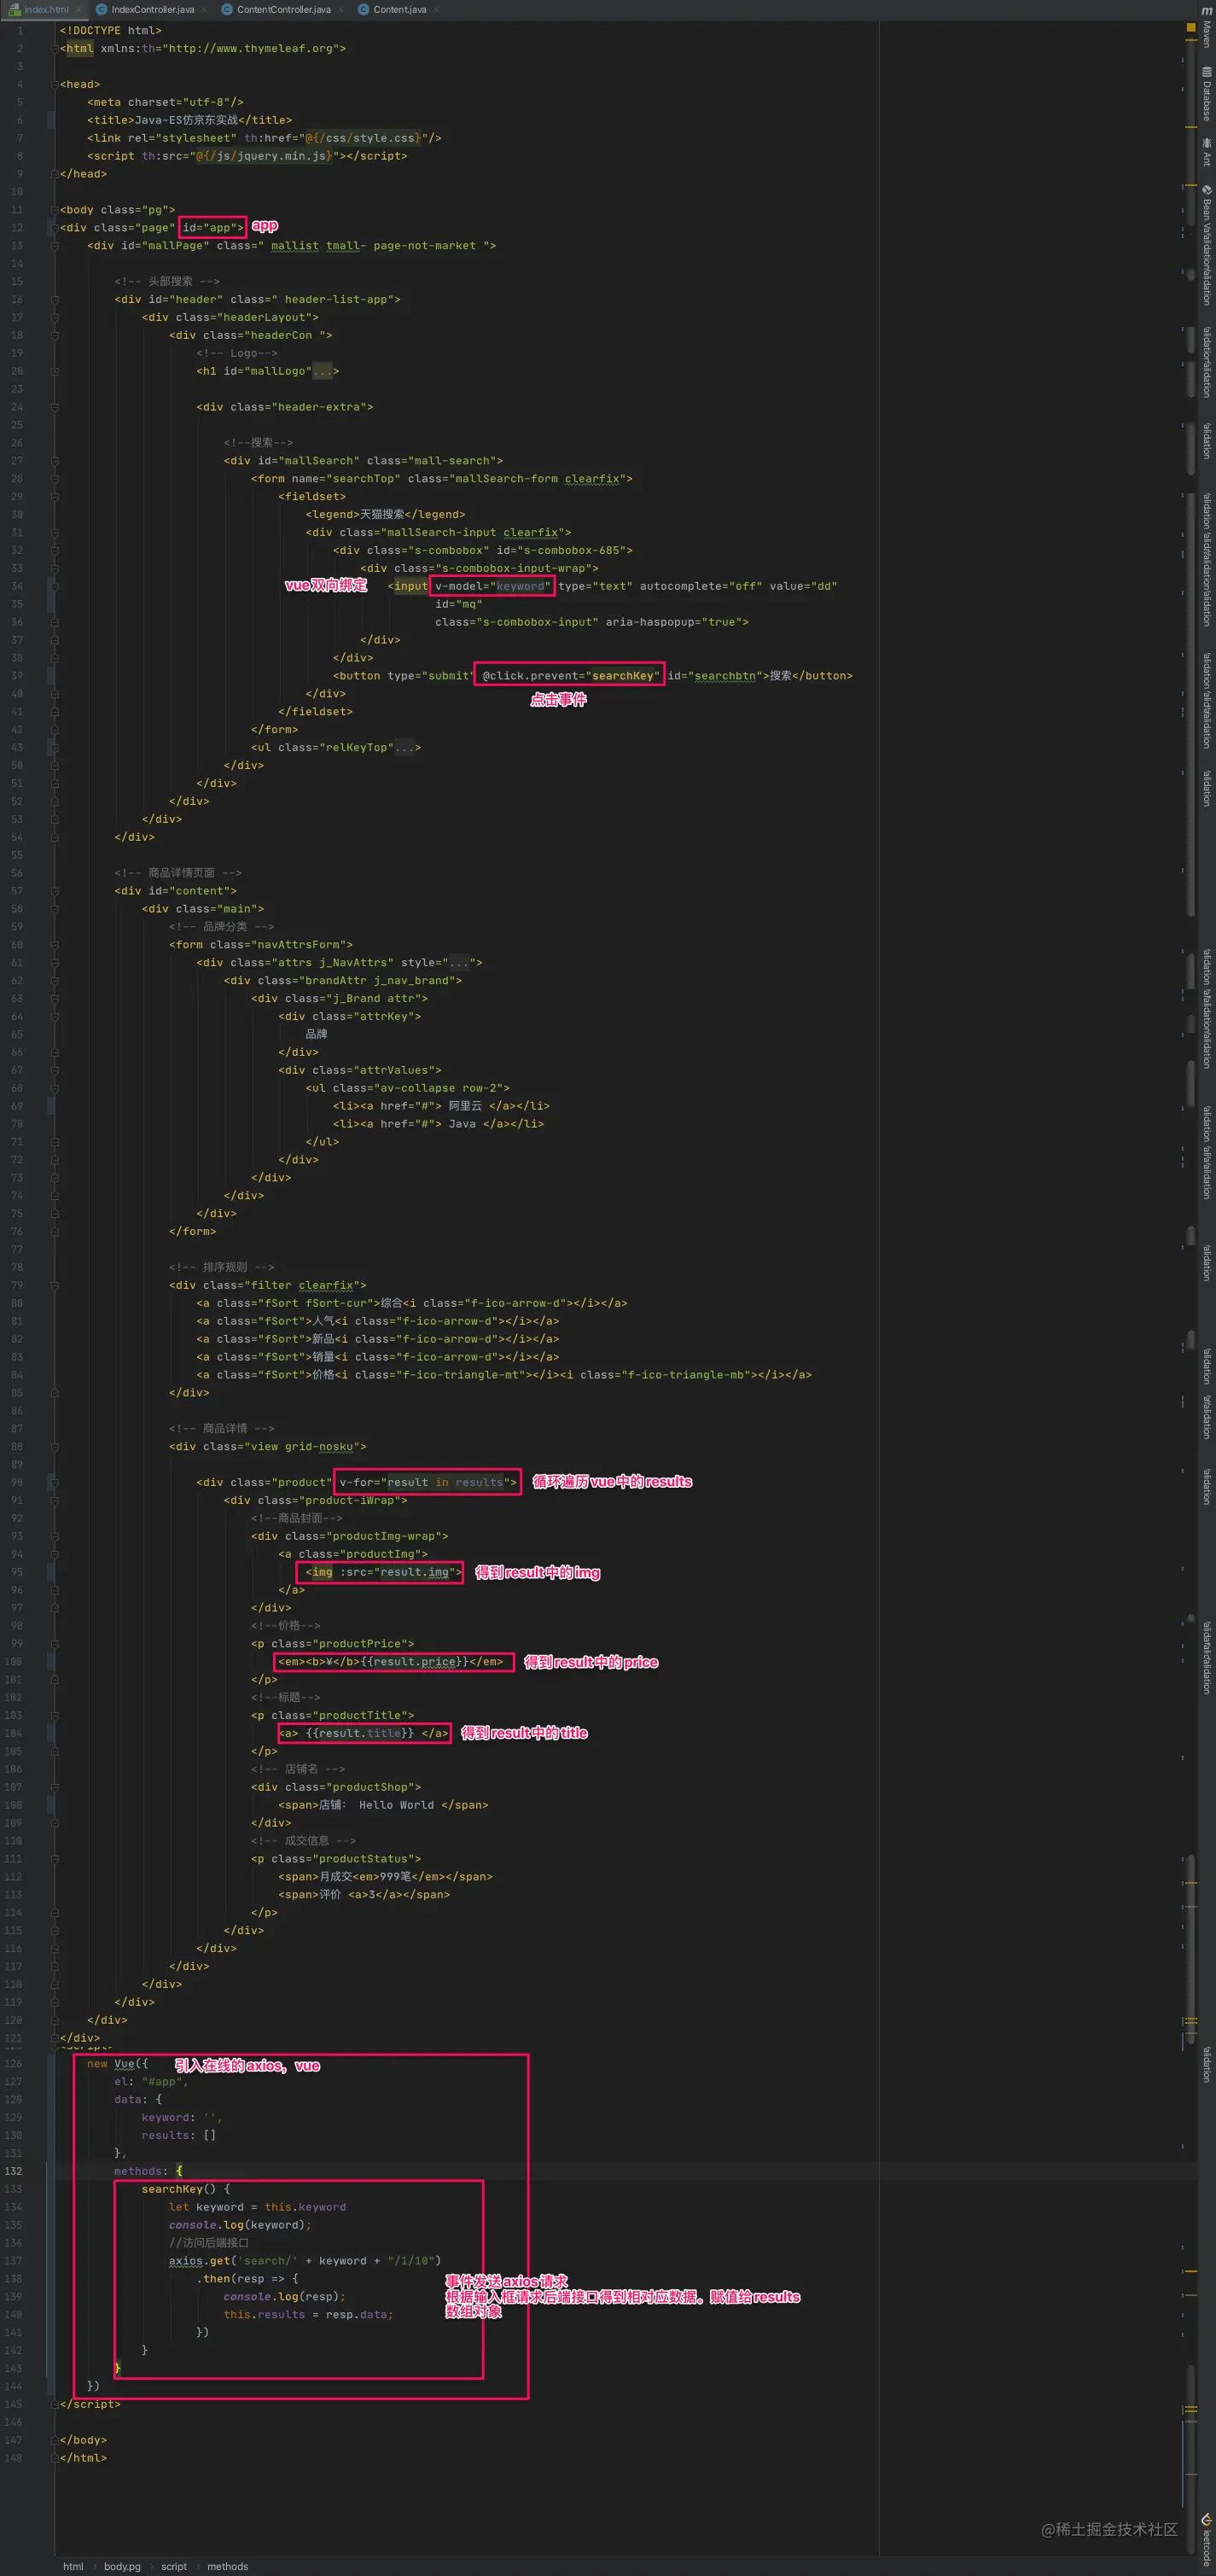
Task: Switch to the IndexController.java tab
Action: (x=152, y=9)
